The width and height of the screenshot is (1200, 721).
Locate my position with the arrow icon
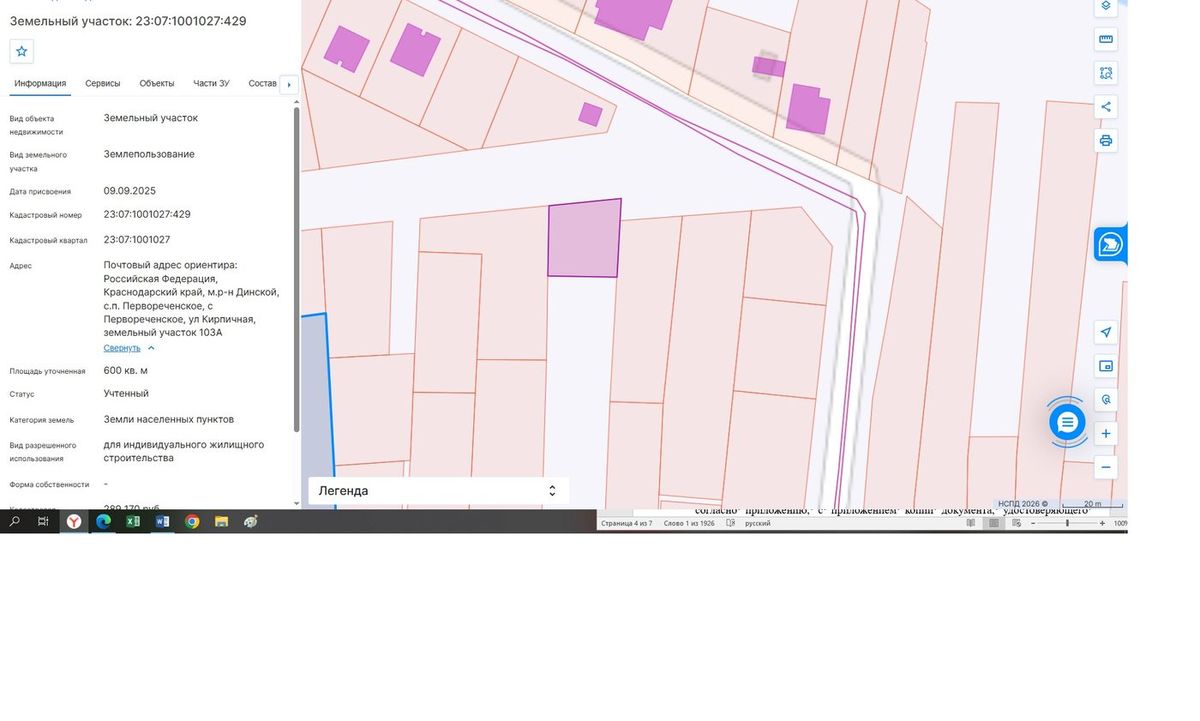pos(1106,332)
